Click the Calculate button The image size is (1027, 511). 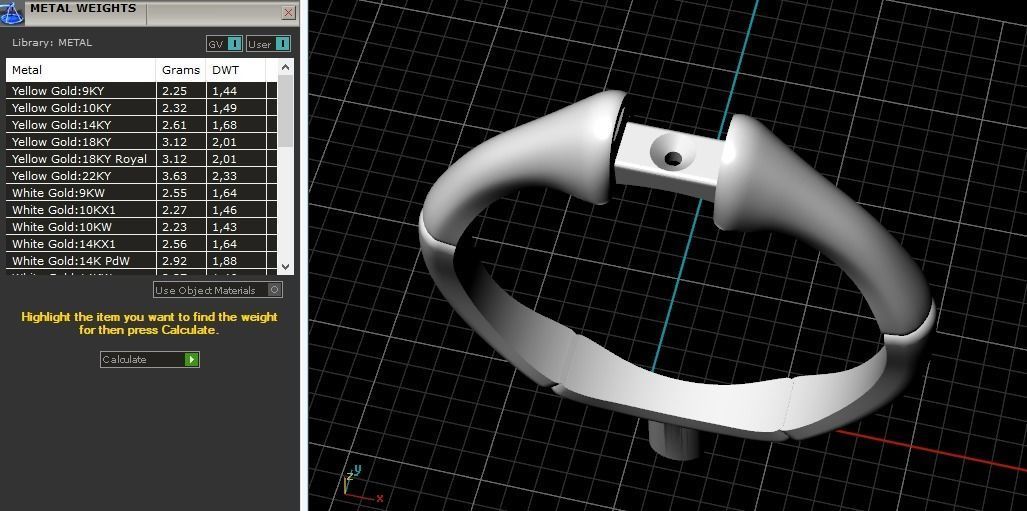149,359
